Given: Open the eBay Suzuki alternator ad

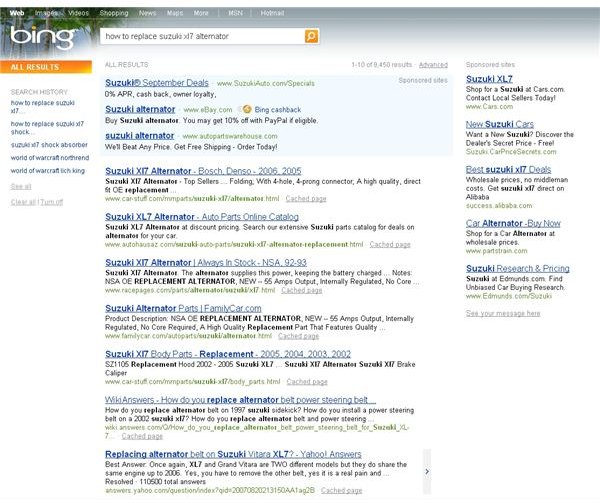Looking at the screenshot, I should [140, 109].
